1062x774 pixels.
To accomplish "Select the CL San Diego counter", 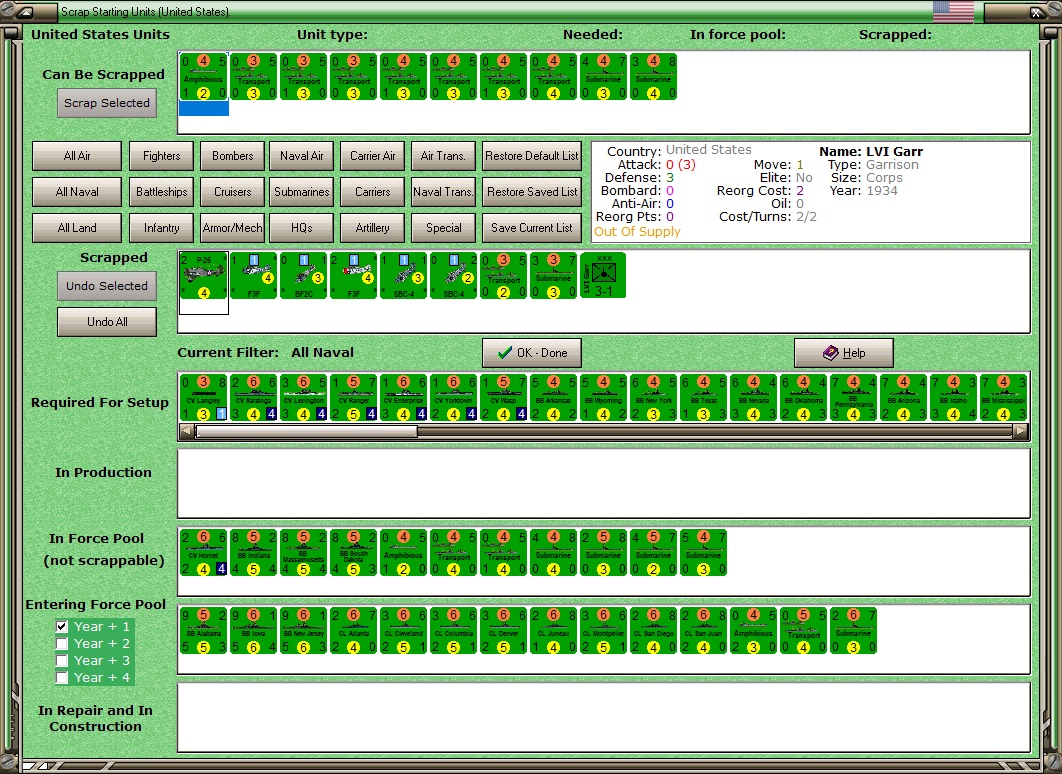I will (x=654, y=631).
